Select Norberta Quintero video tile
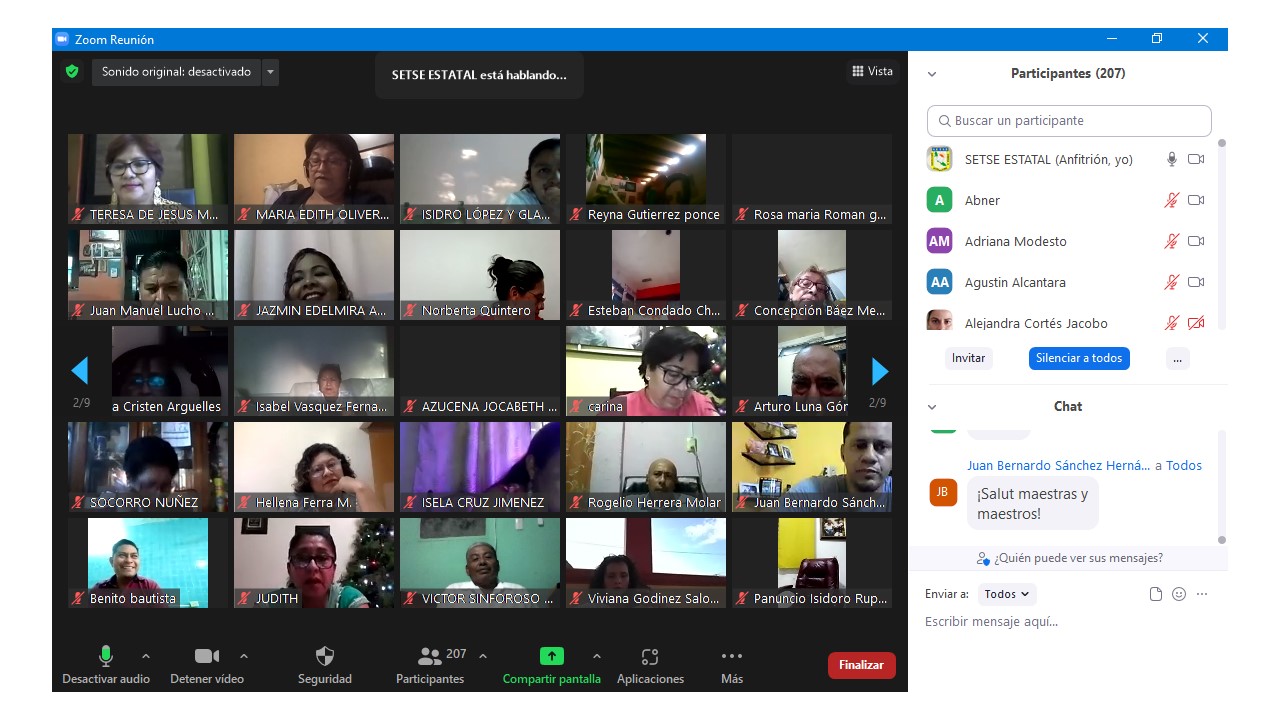Screen dimensions: 1280x720 [x=480, y=275]
